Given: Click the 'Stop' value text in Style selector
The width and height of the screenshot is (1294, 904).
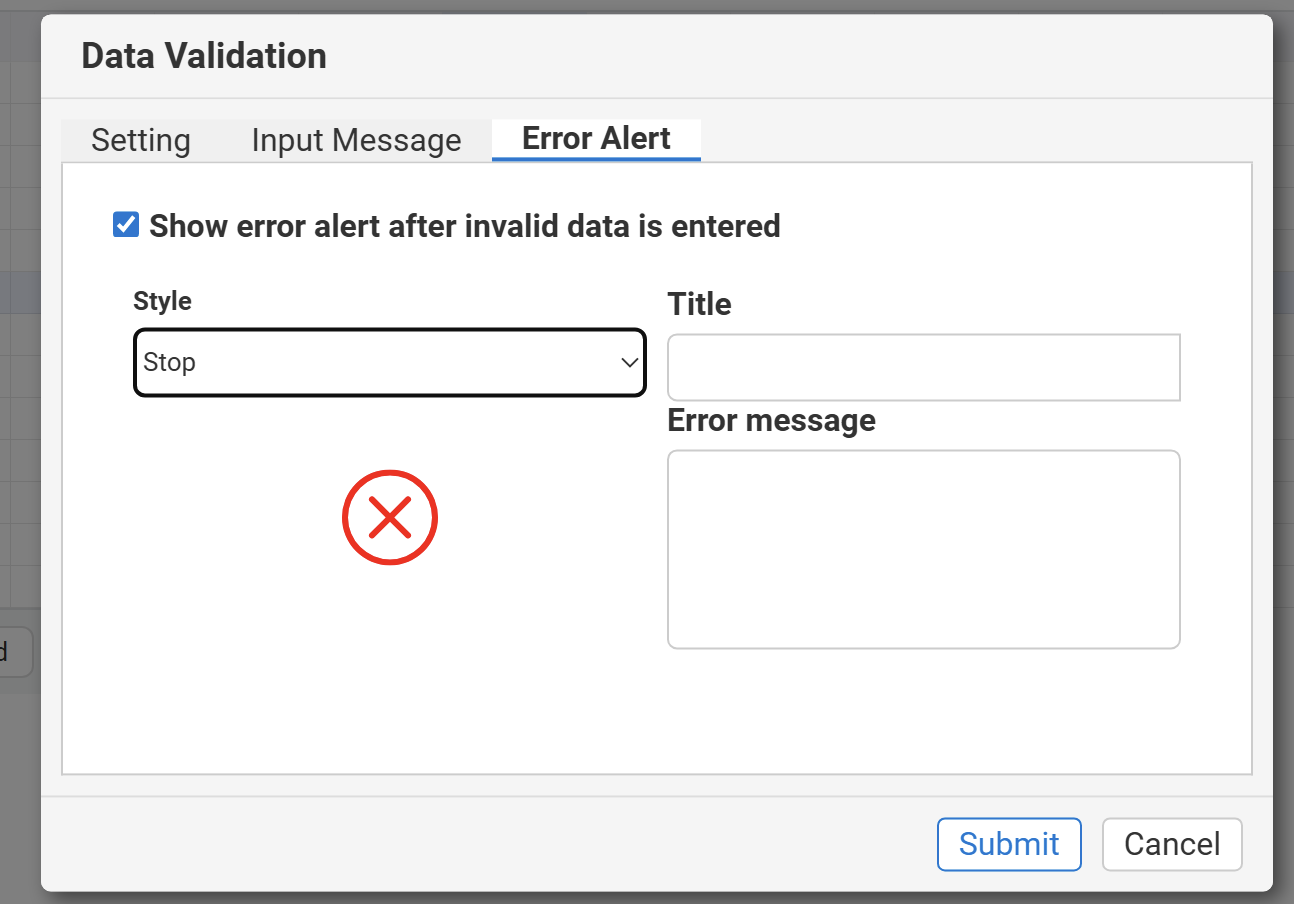Looking at the screenshot, I should (170, 362).
